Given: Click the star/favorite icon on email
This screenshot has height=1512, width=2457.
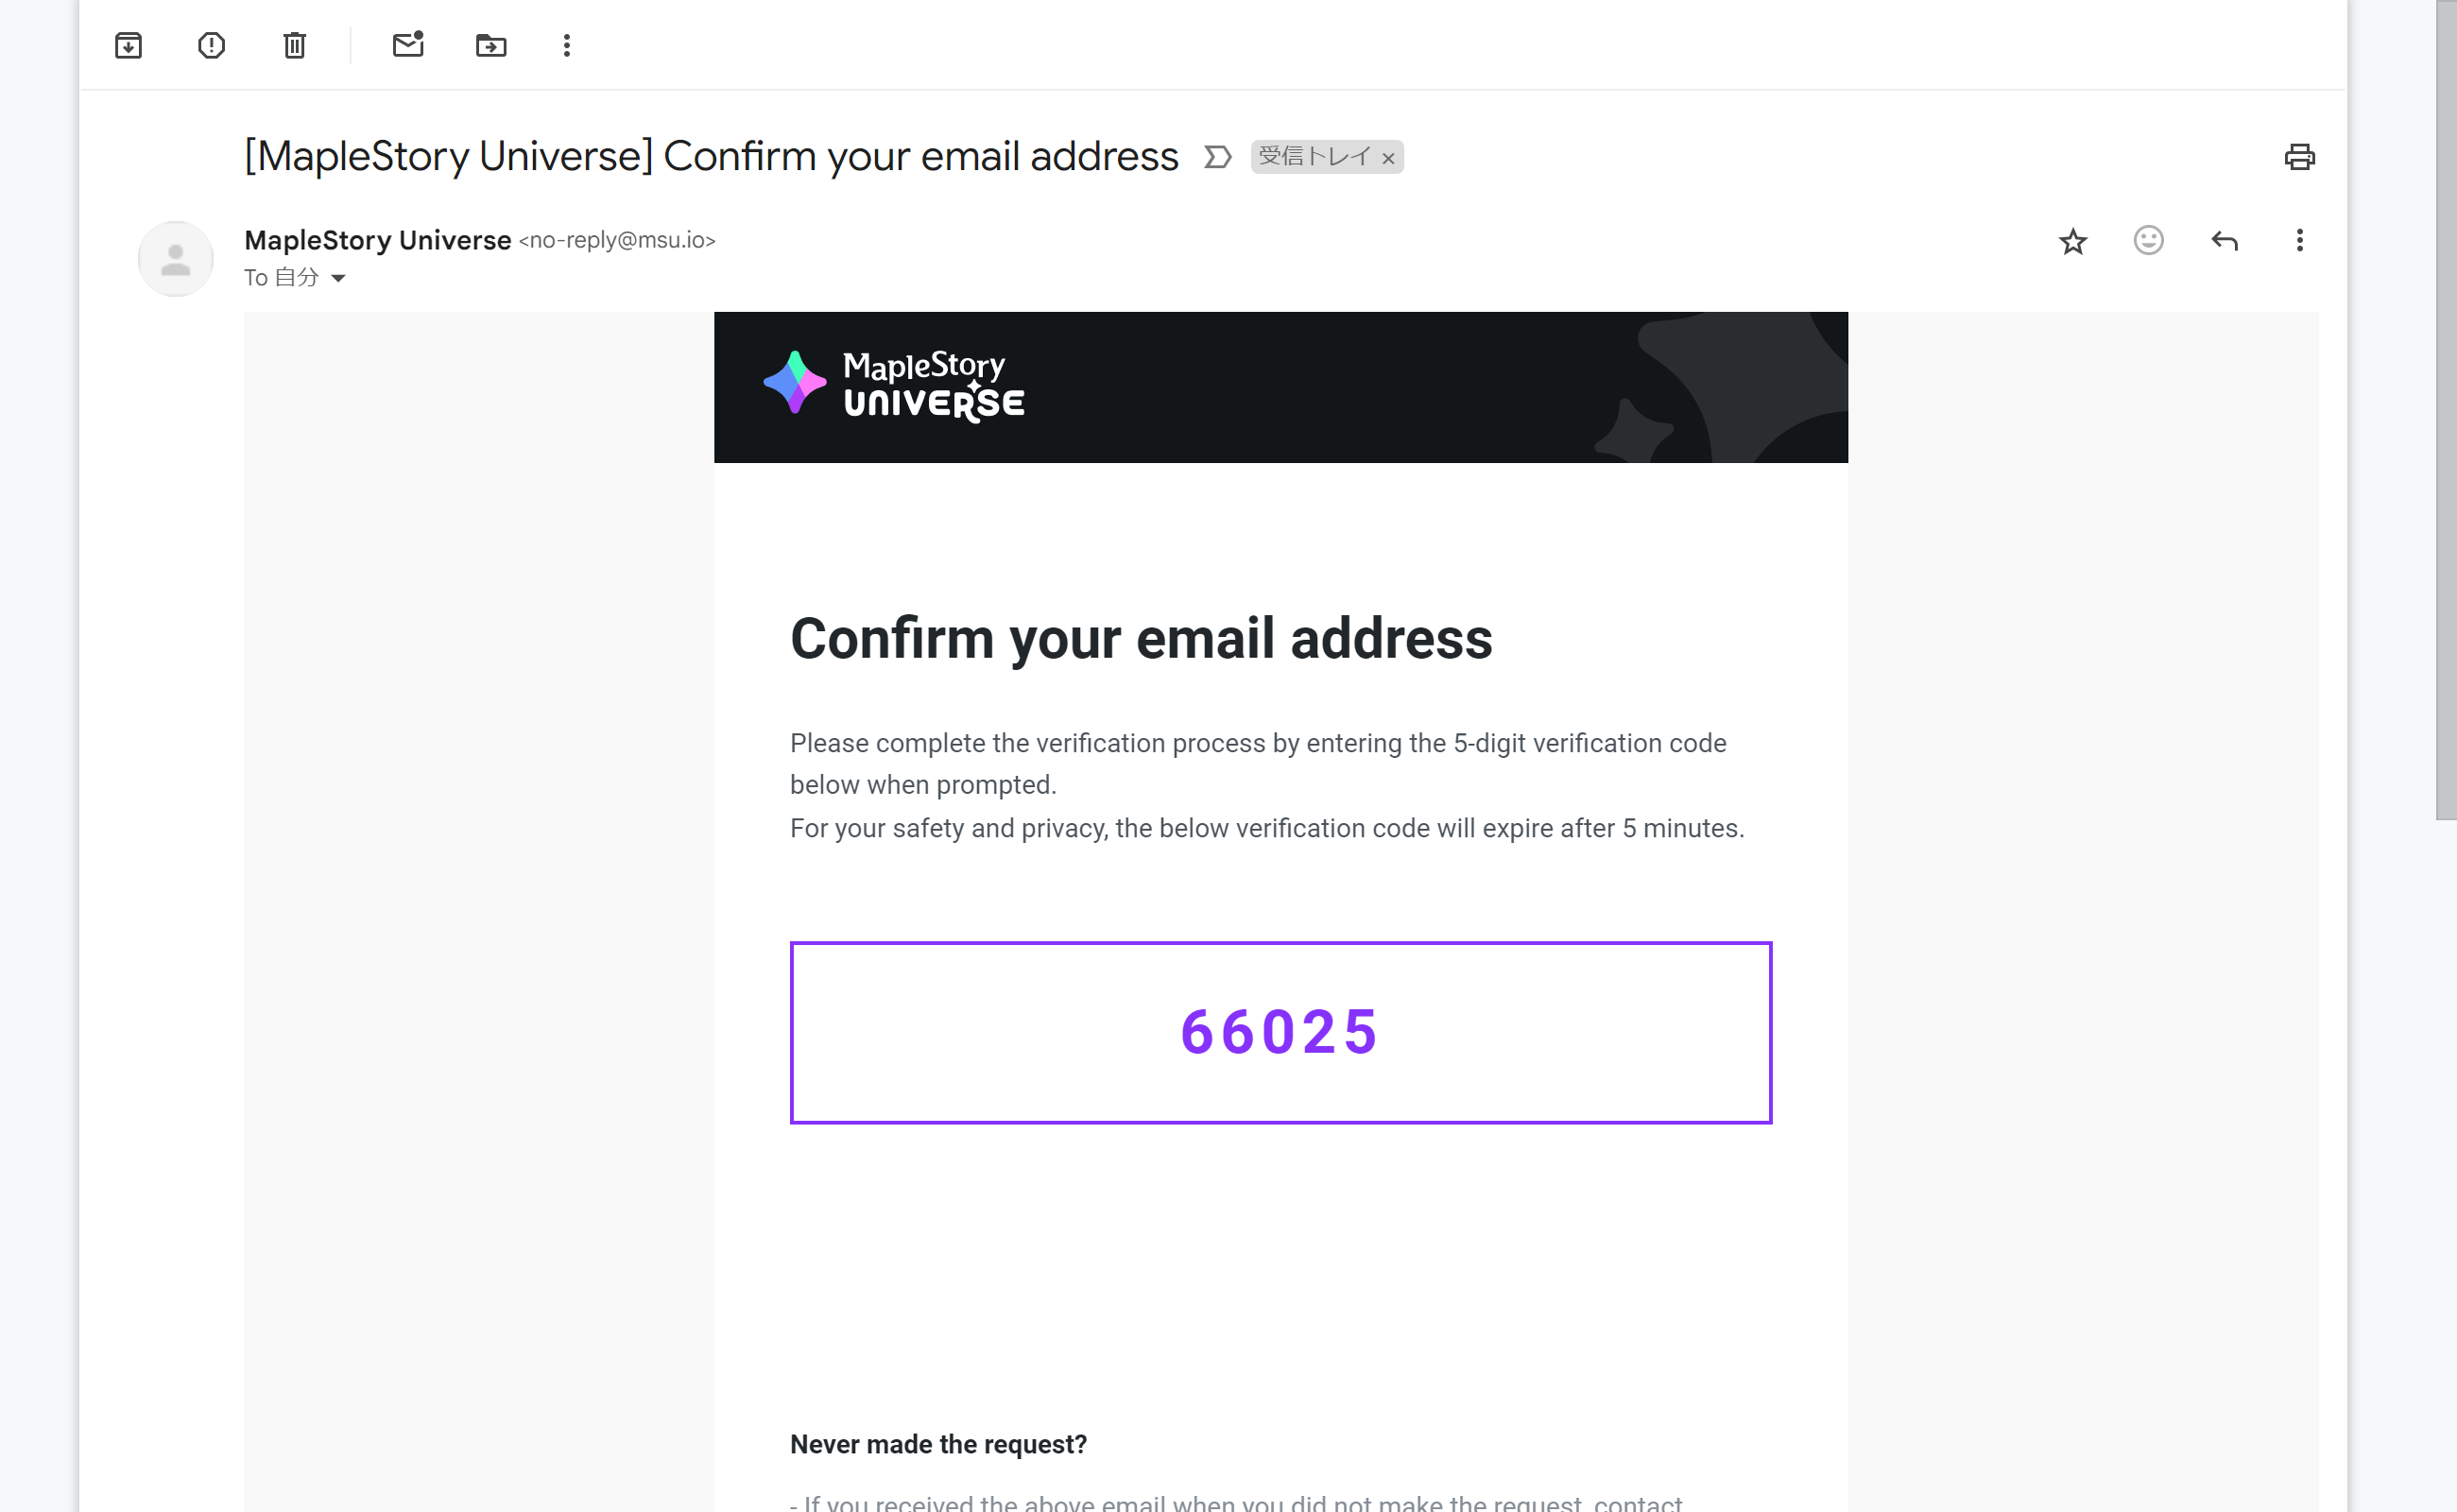Looking at the screenshot, I should coord(2072,242).
